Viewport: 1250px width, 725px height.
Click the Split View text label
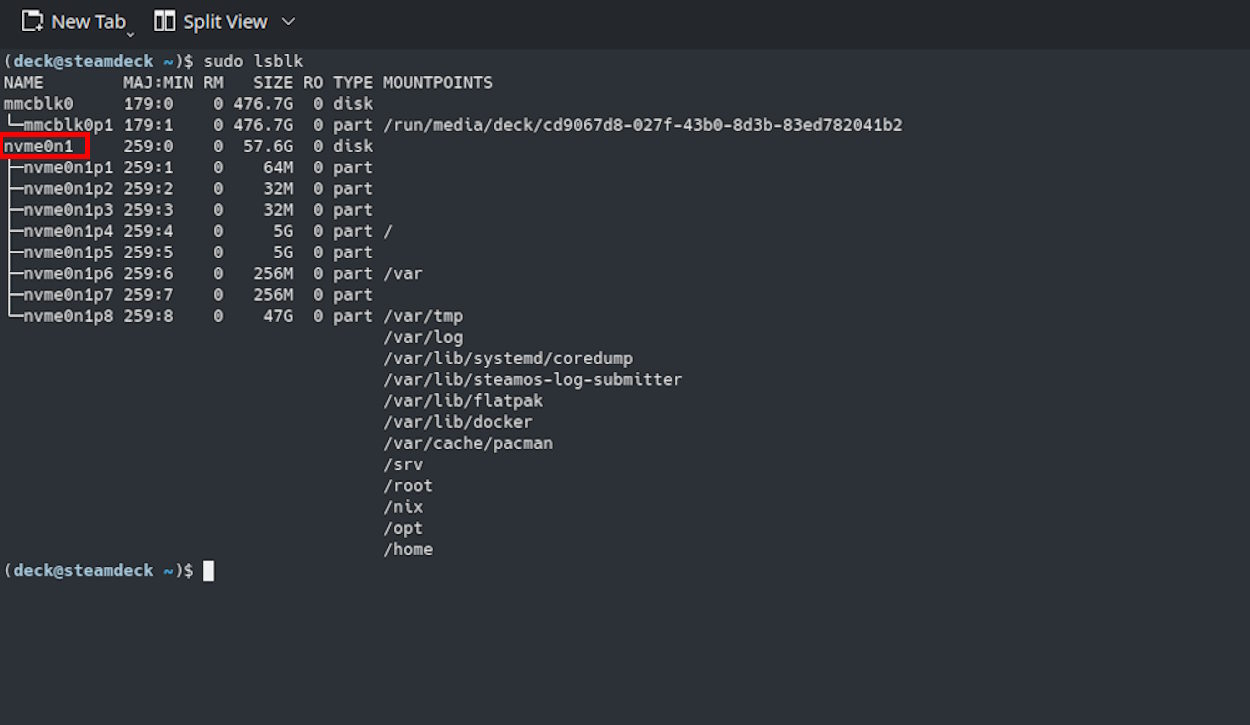click(x=225, y=21)
